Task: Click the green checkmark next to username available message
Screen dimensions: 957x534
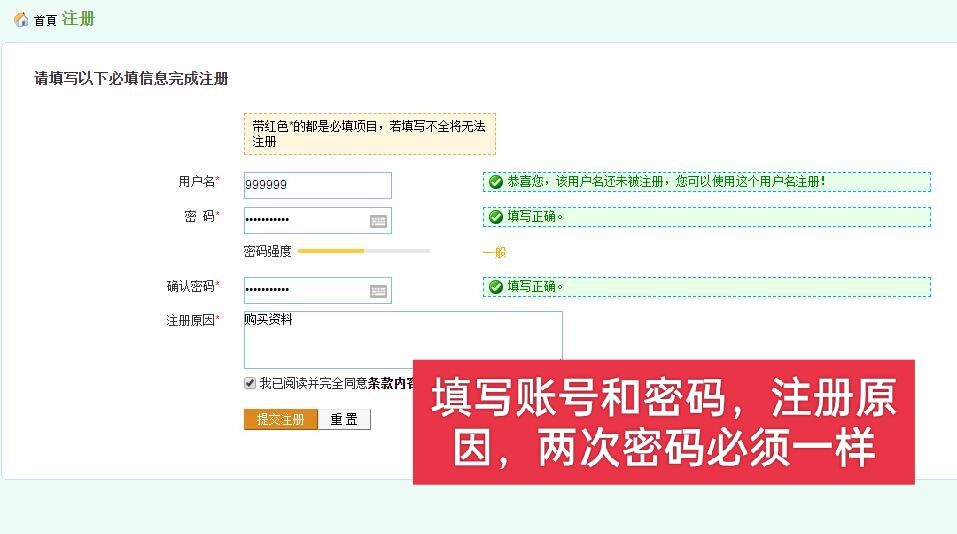Action: click(496, 182)
